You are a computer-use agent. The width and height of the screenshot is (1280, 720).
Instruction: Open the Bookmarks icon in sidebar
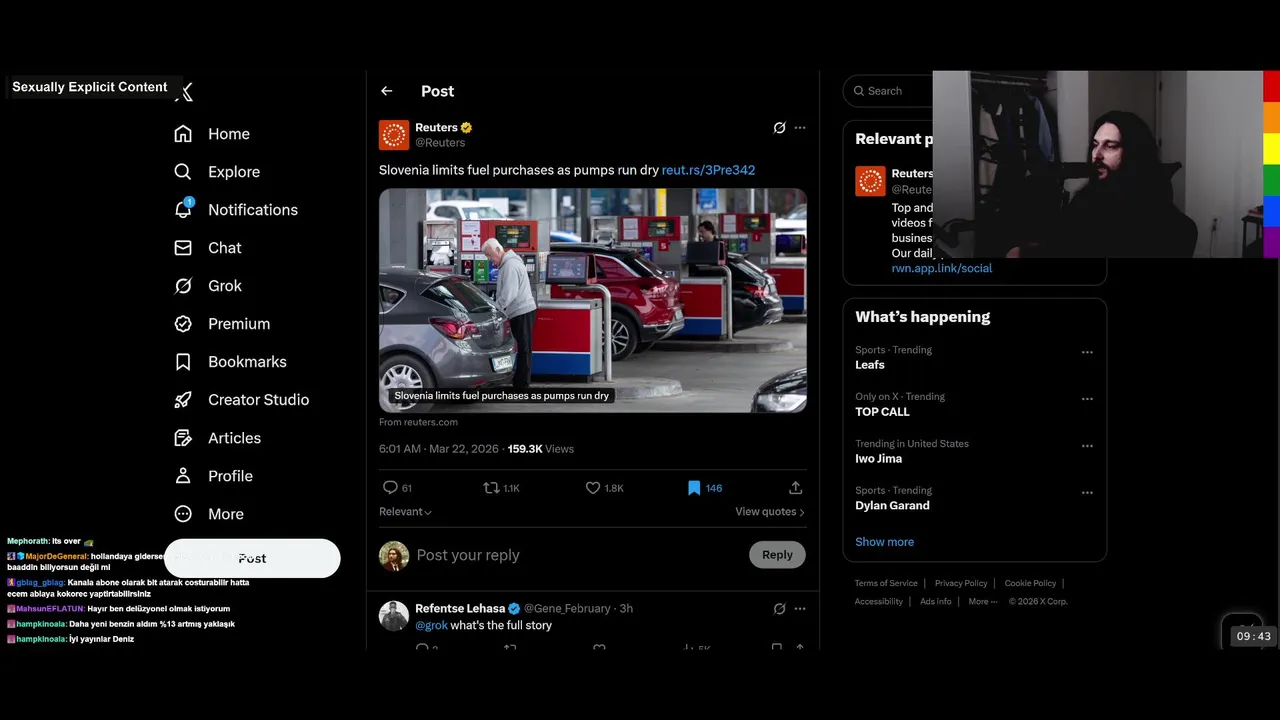pos(183,362)
